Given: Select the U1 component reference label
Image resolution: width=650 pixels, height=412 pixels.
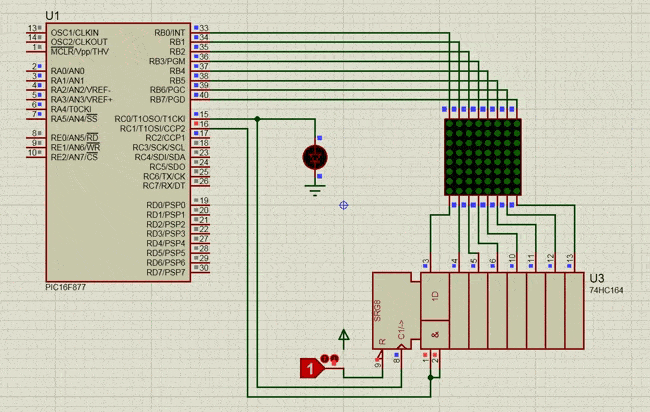Looking at the screenshot, I should (x=53, y=16).
